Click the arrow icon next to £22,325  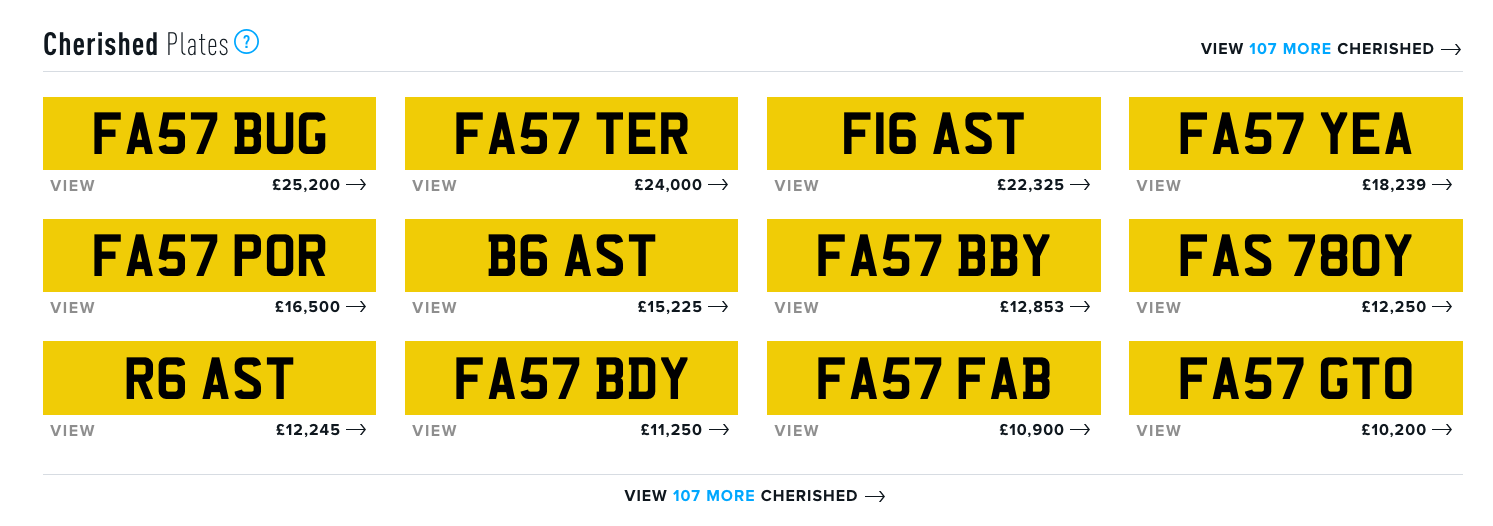pyautogui.click(x=1080, y=185)
